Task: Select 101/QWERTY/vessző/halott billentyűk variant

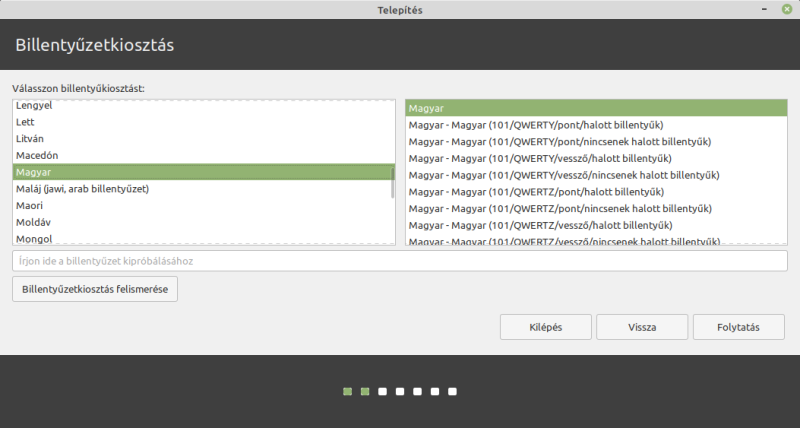Action: pyautogui.click(x=596, y=159)
